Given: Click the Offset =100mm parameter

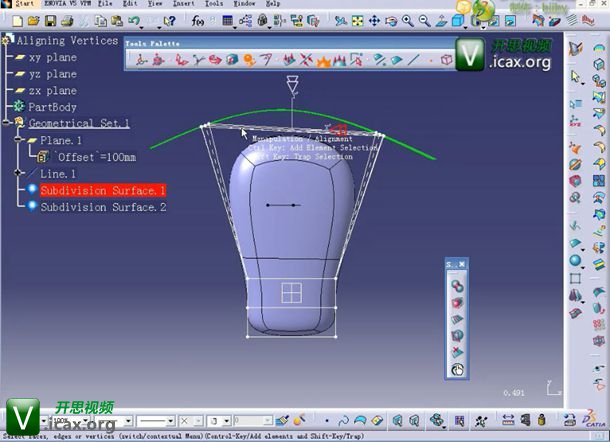Looking at the screenshot, I should (96, 157).
